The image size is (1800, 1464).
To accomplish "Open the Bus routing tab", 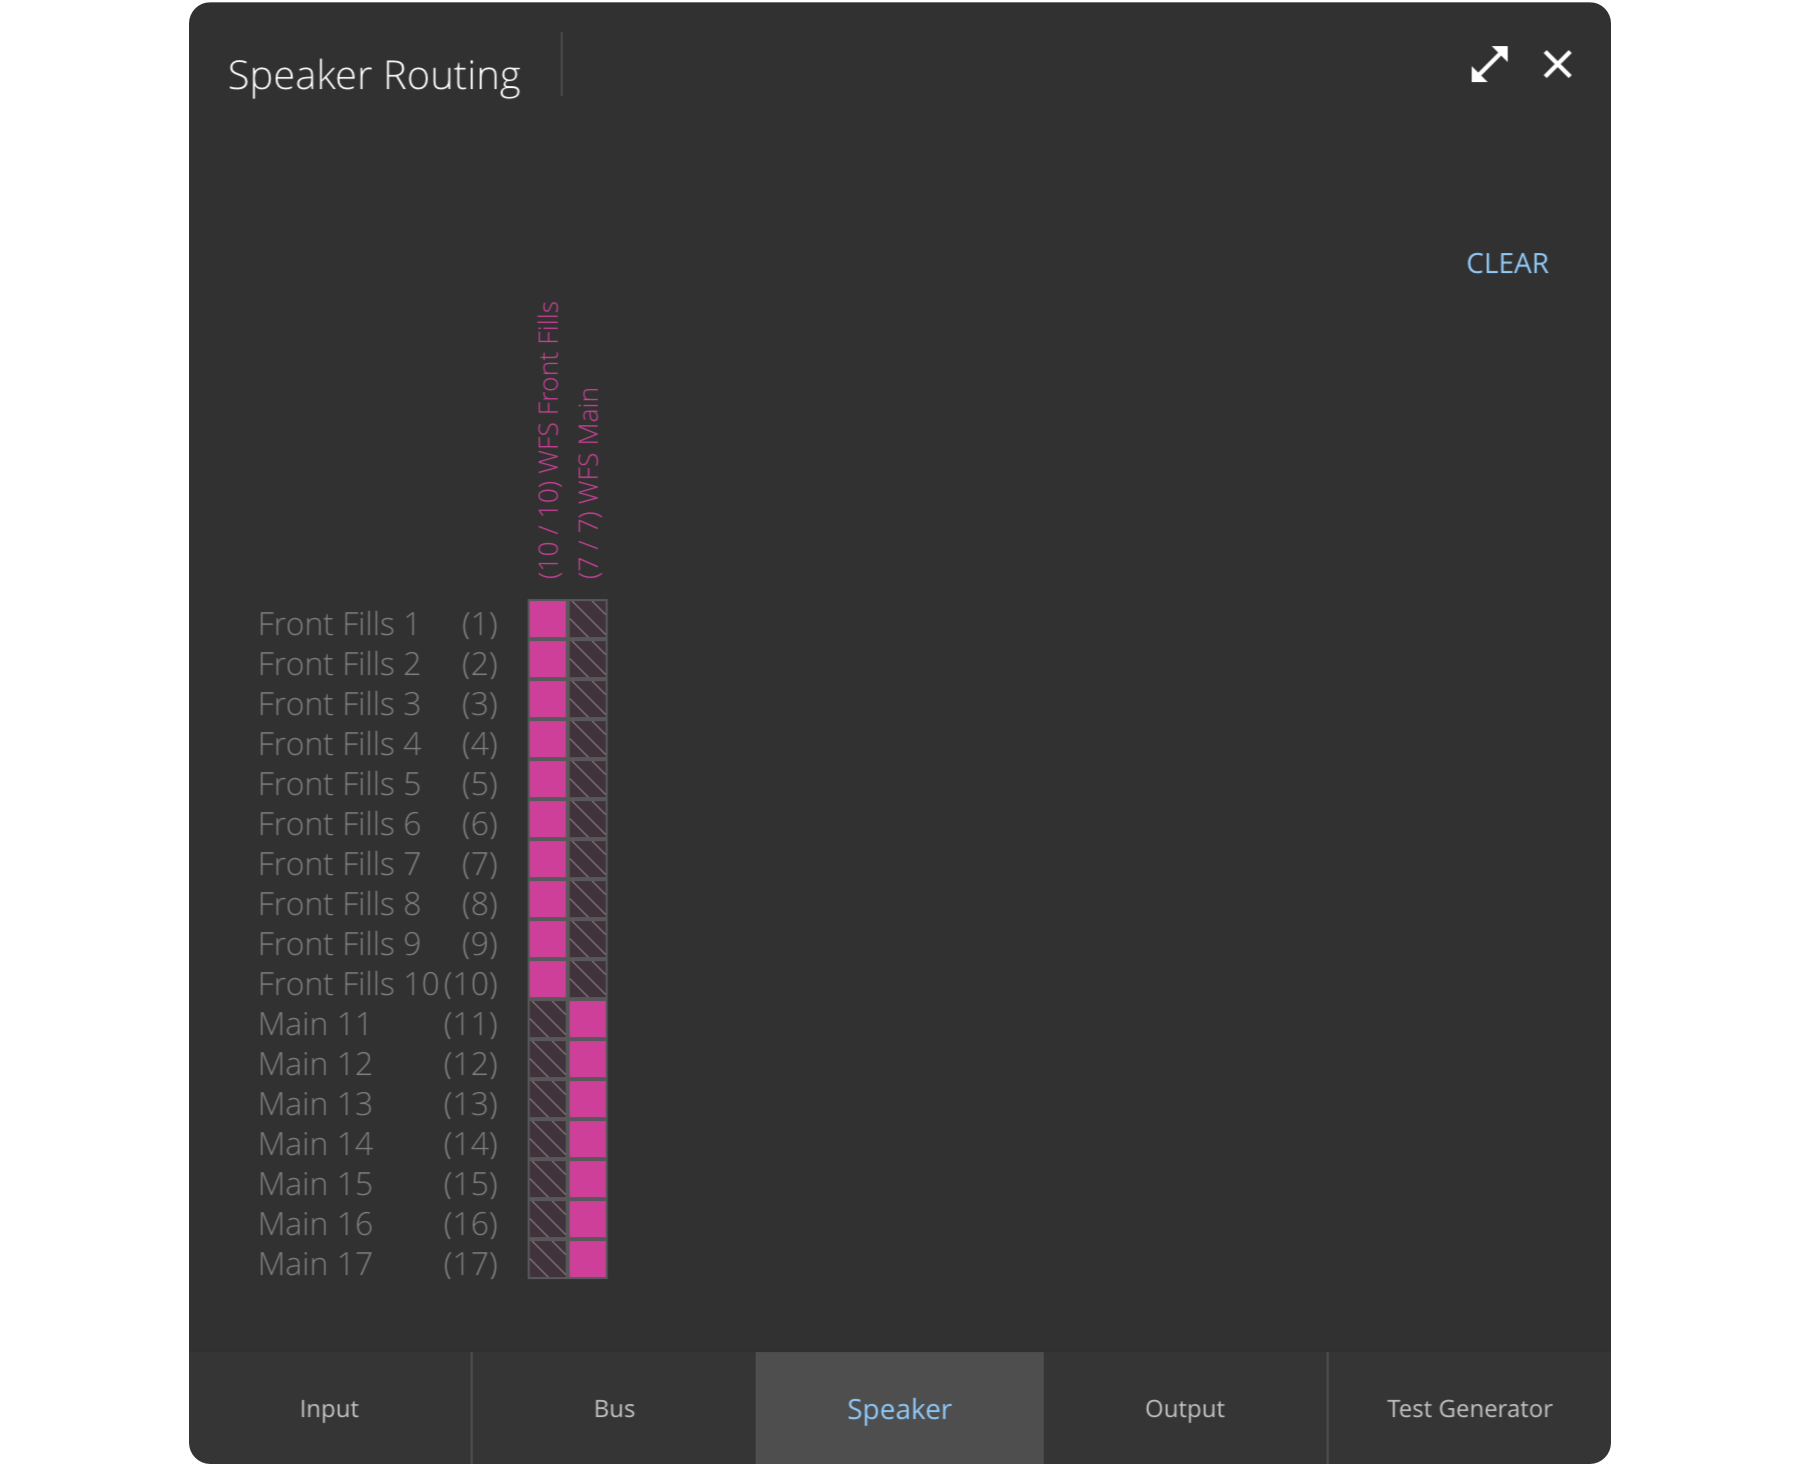I will click(x=614, y=1408).
